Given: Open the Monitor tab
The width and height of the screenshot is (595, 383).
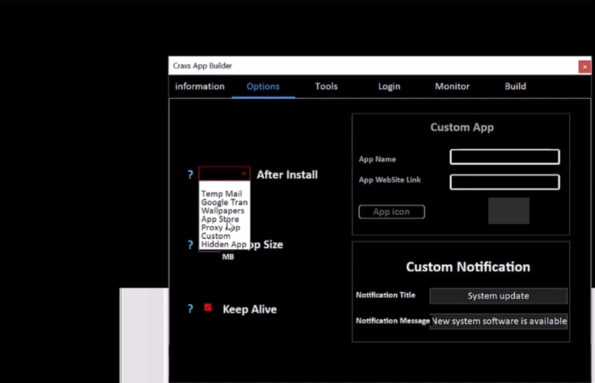Looking at the screenshot, I should pos(452,87).
